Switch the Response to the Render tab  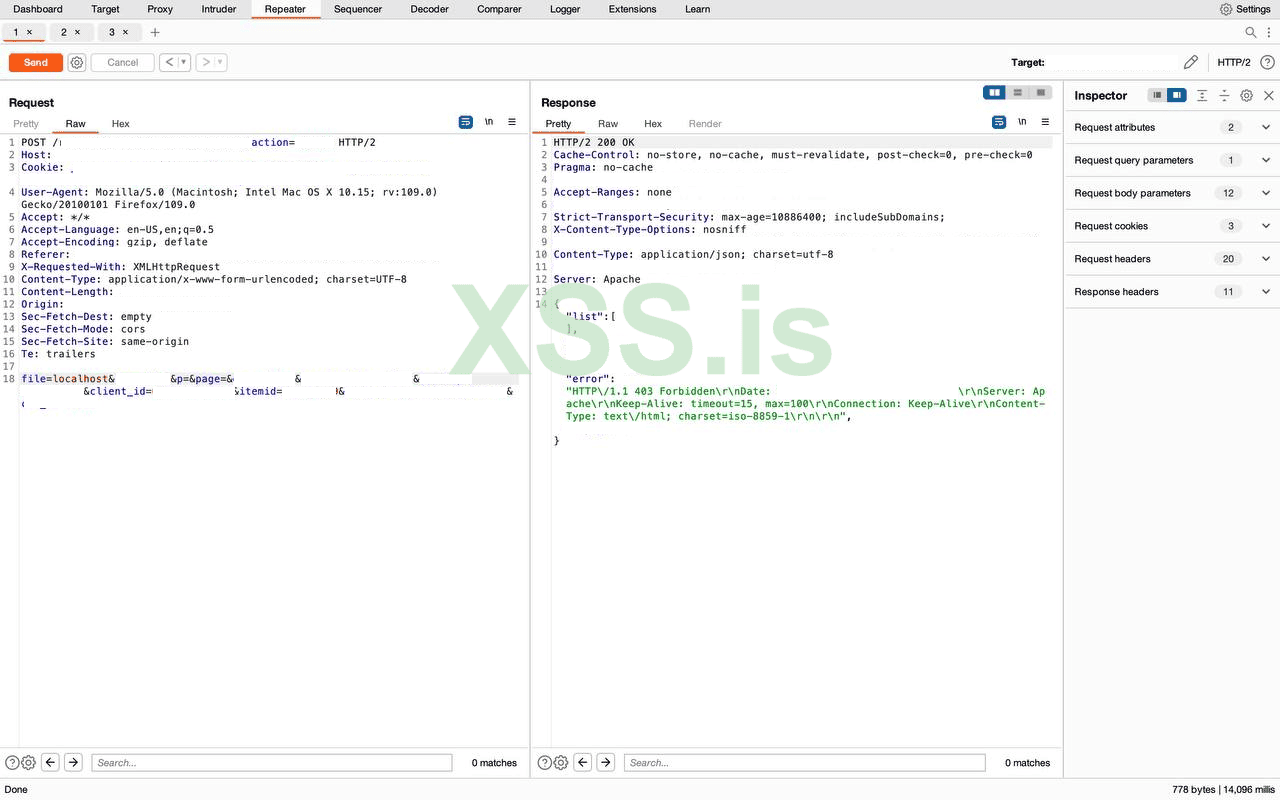[705, 124]
